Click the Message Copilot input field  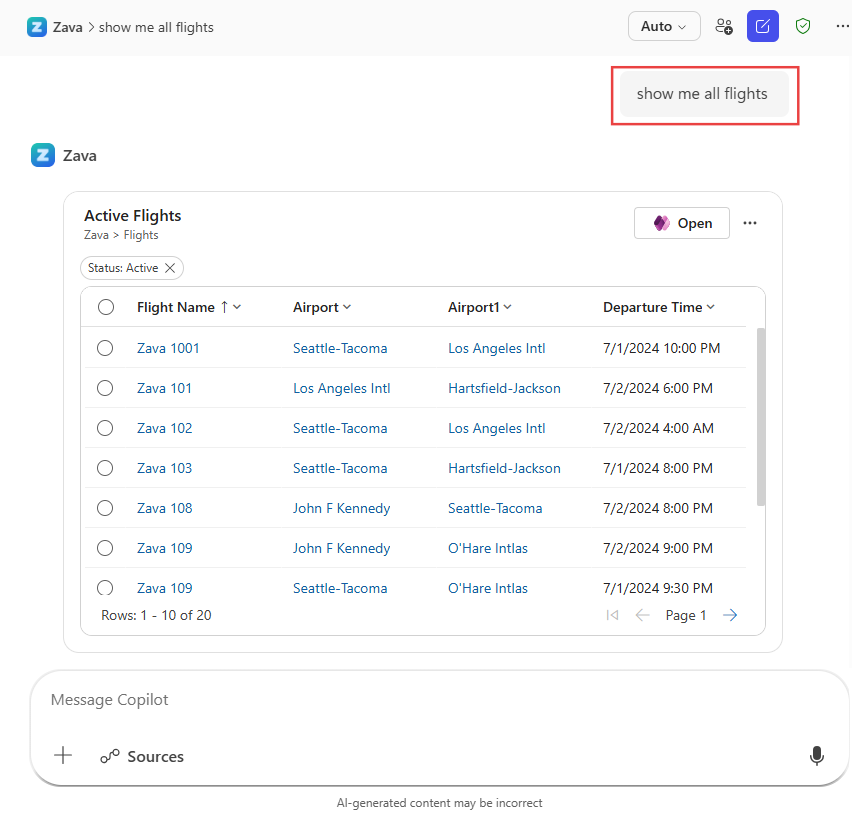[439, 700]
